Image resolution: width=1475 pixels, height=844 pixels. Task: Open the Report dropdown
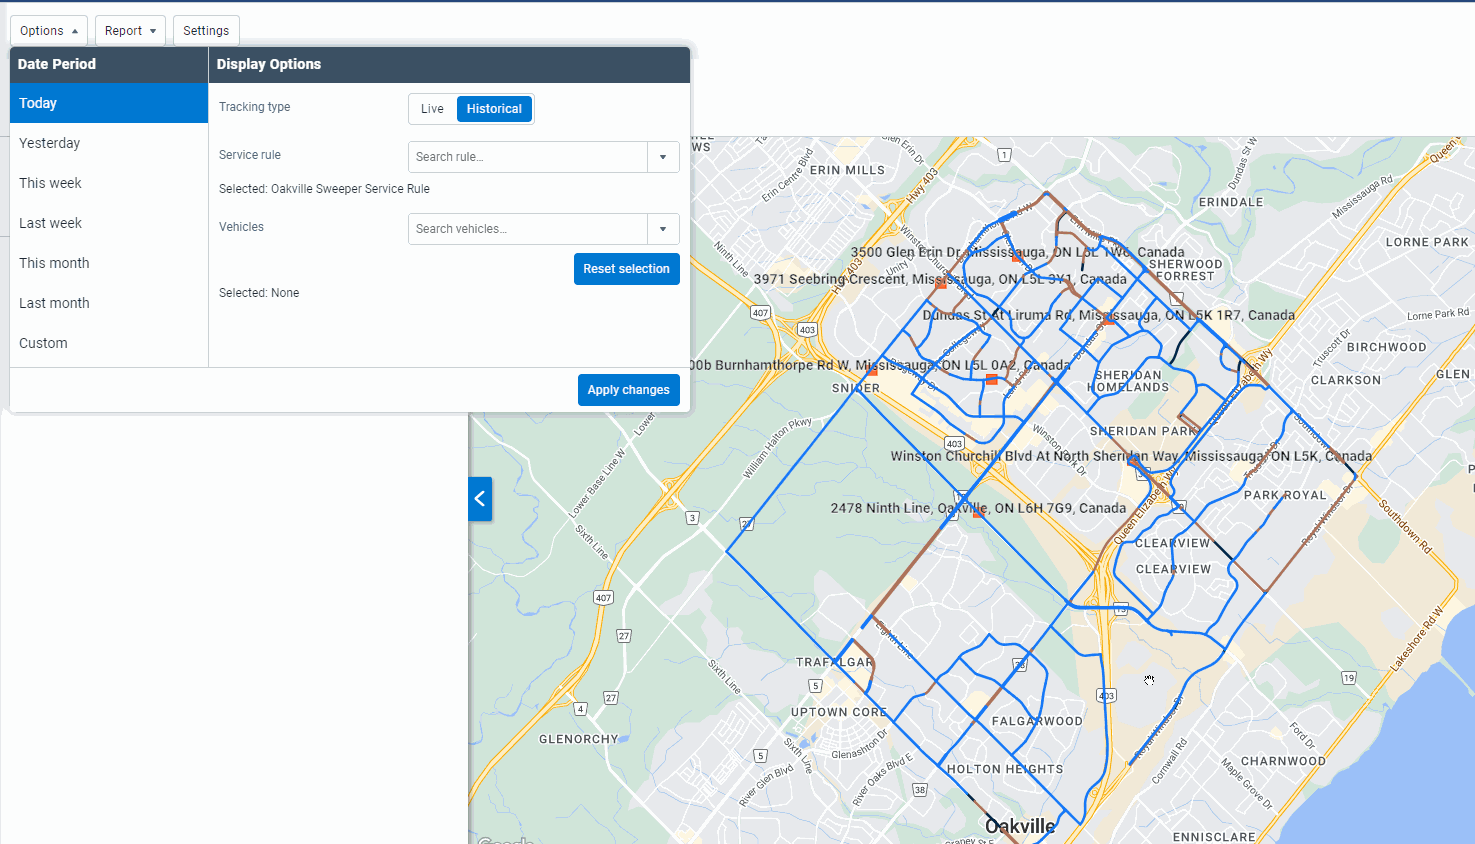pyautogui.click(x=130, y=30)
